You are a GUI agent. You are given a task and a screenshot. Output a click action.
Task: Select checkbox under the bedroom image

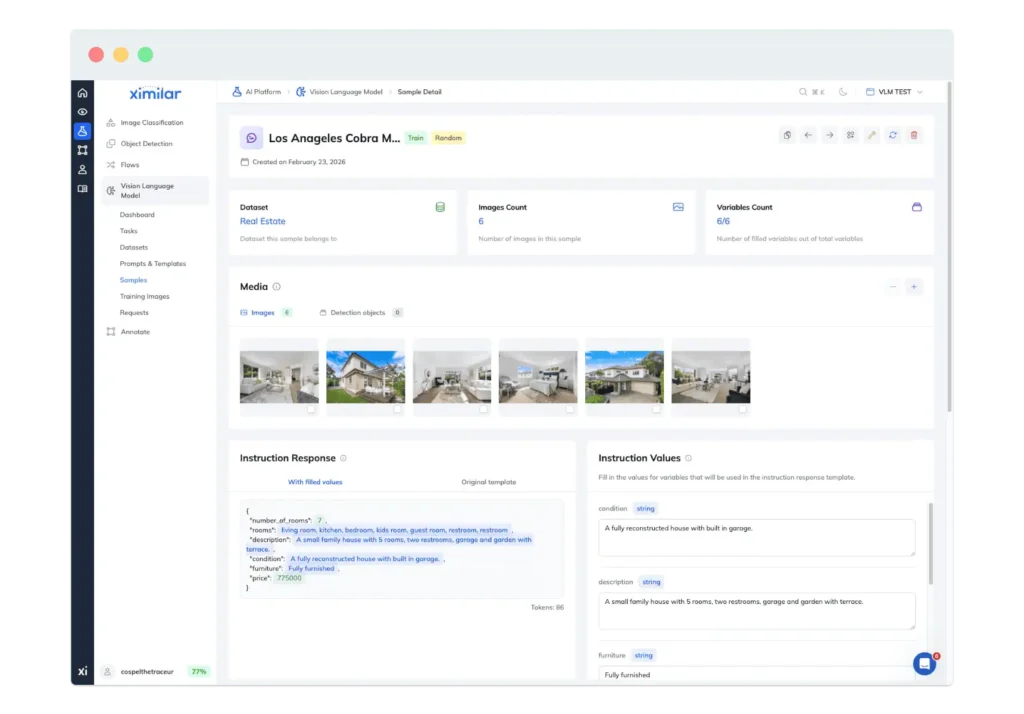click(x=570, y=409)
